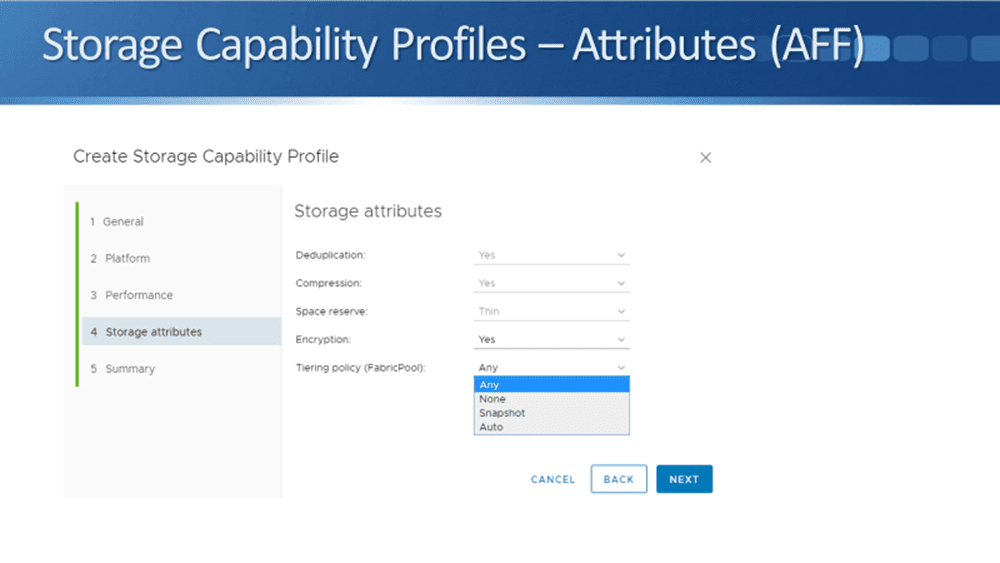Open the Platform wizard step
Image resolution: width=1000 pixels, height=563 pixels.
click(127, 259)
